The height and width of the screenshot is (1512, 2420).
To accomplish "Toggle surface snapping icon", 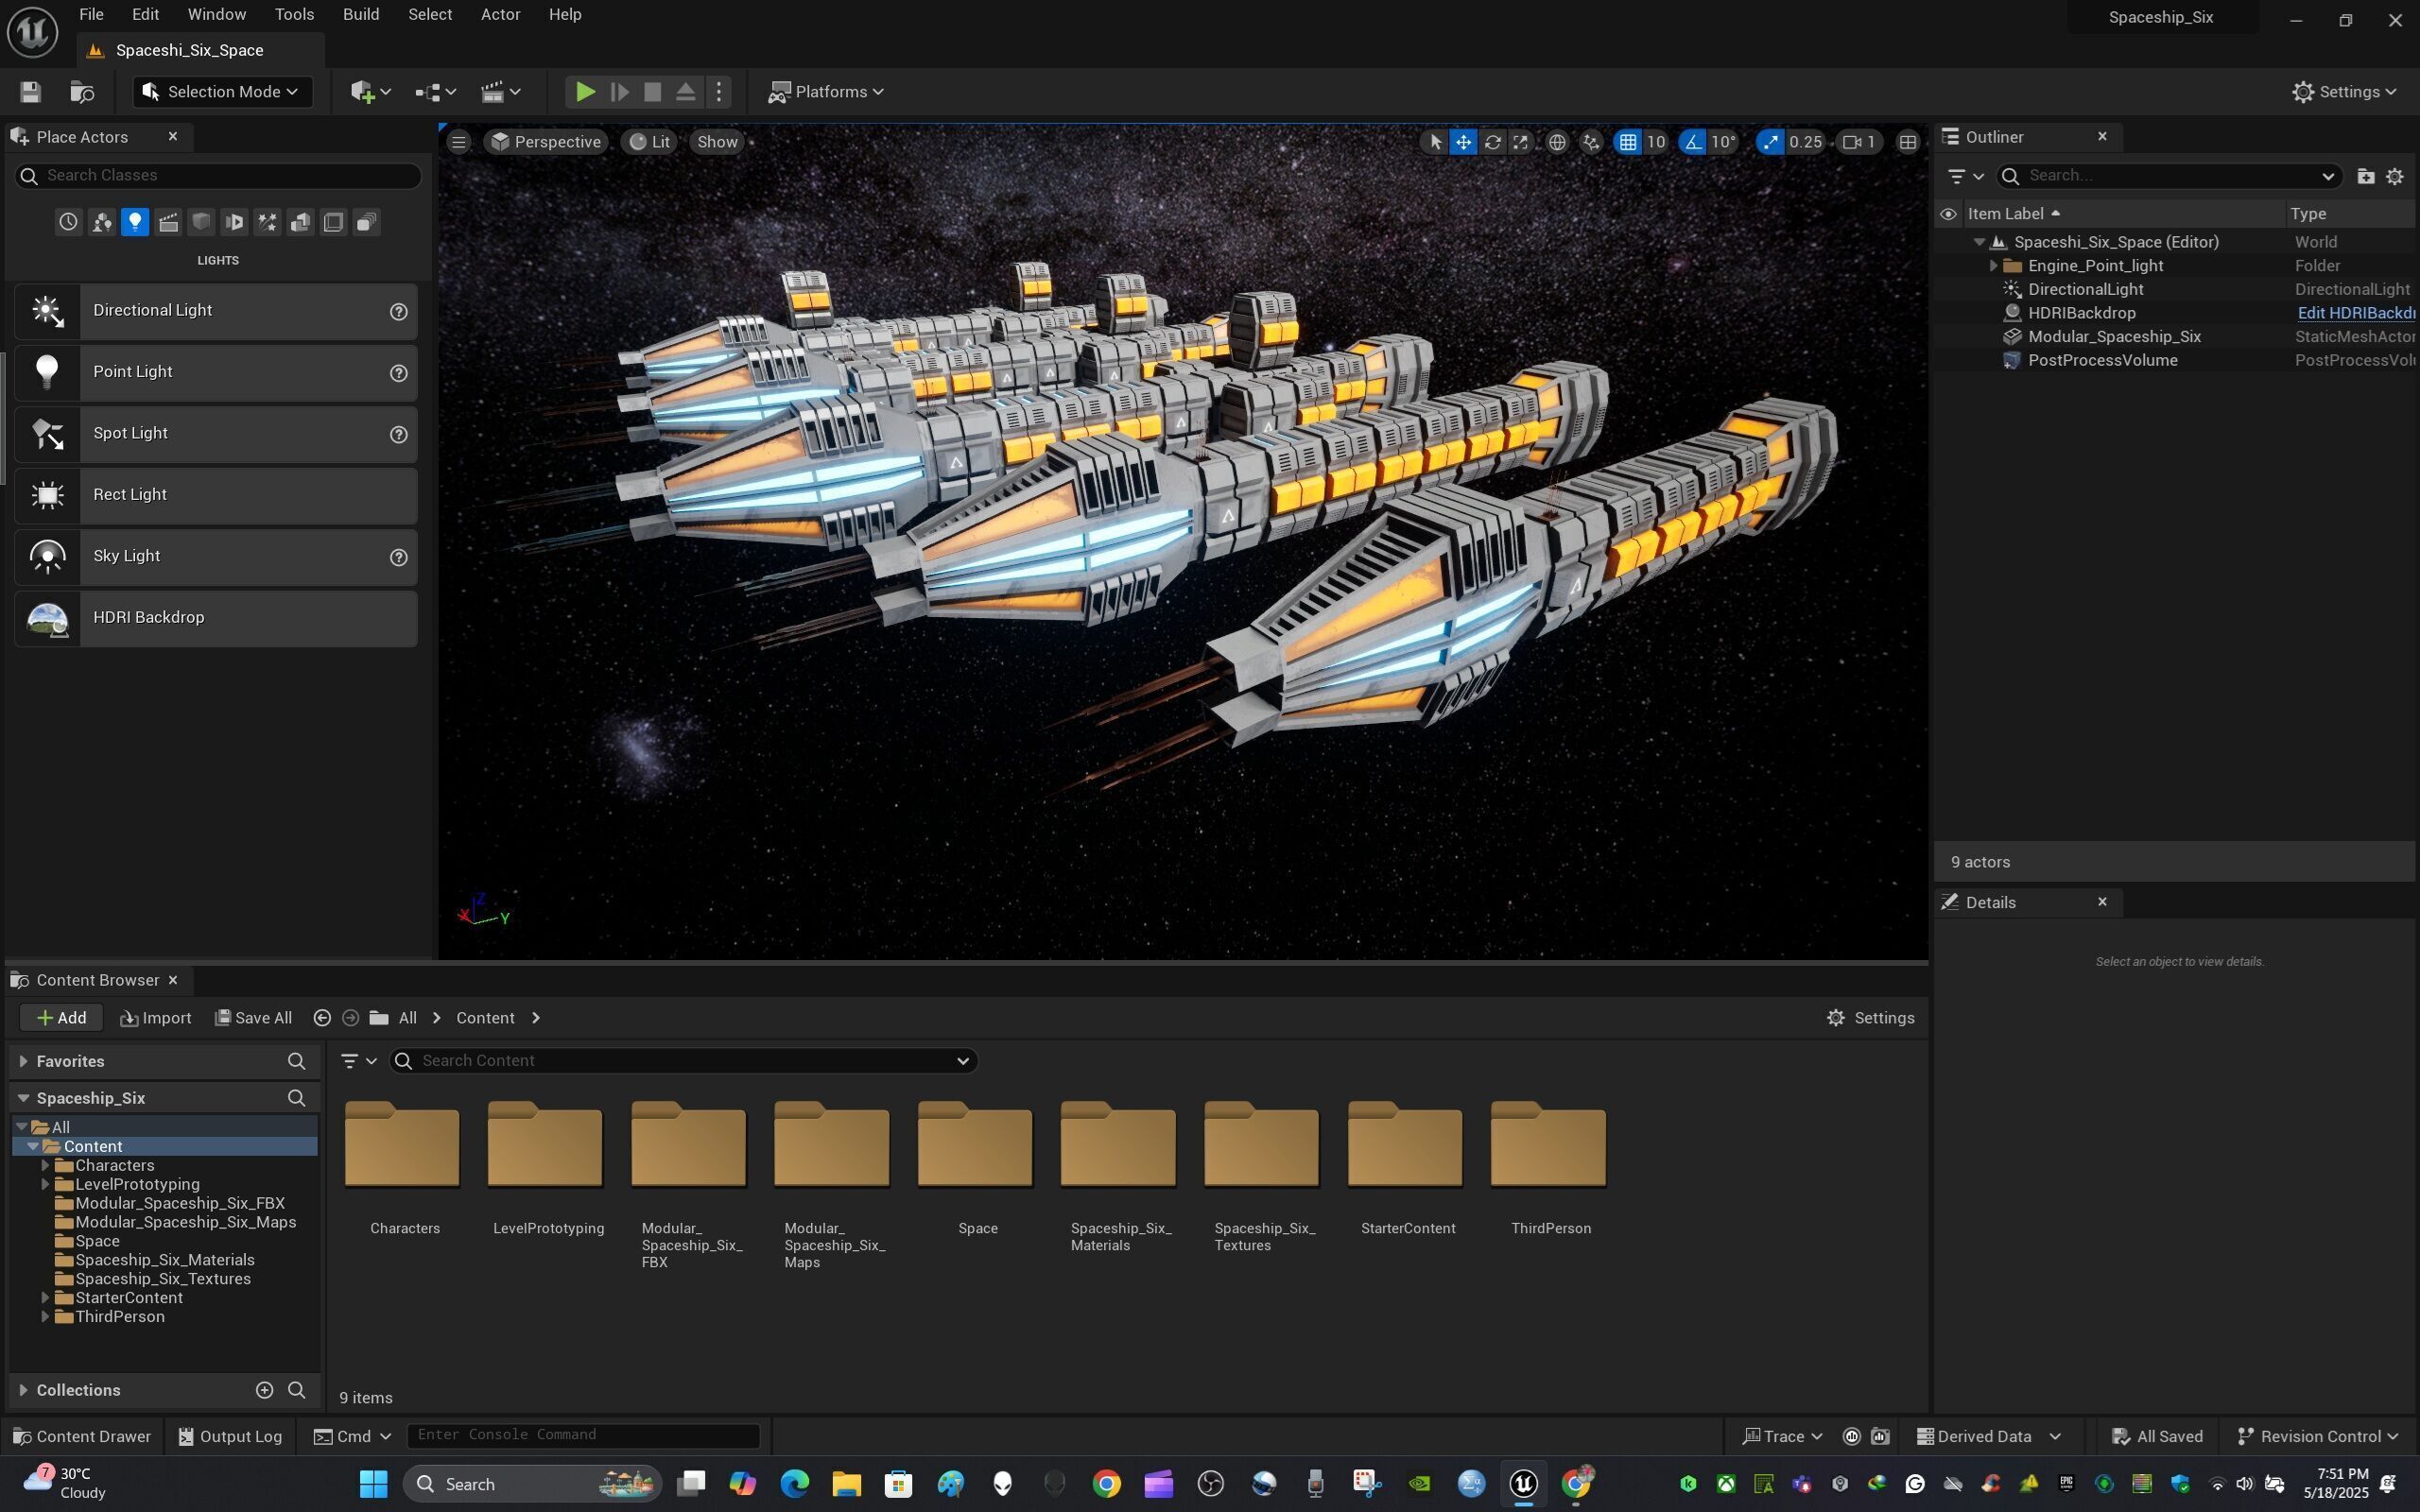I will coord(1591,142).
